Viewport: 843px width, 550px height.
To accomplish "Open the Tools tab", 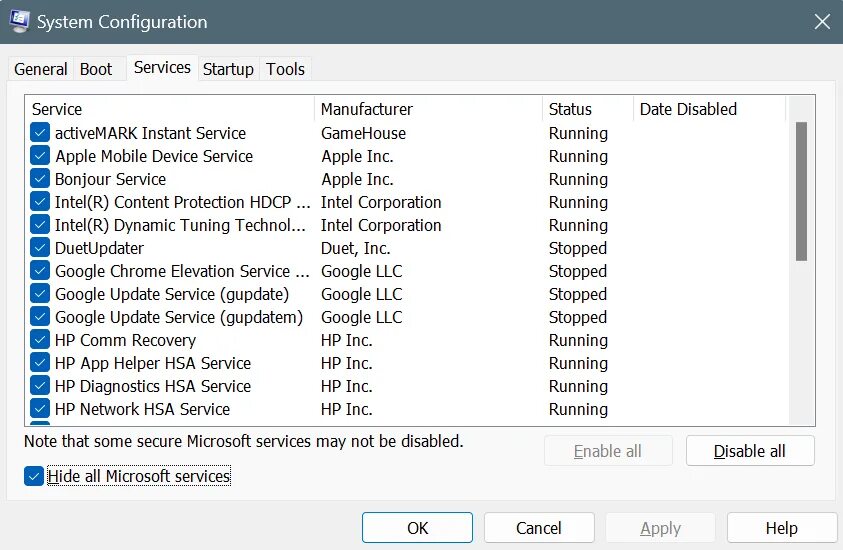I will pos(285,69).
